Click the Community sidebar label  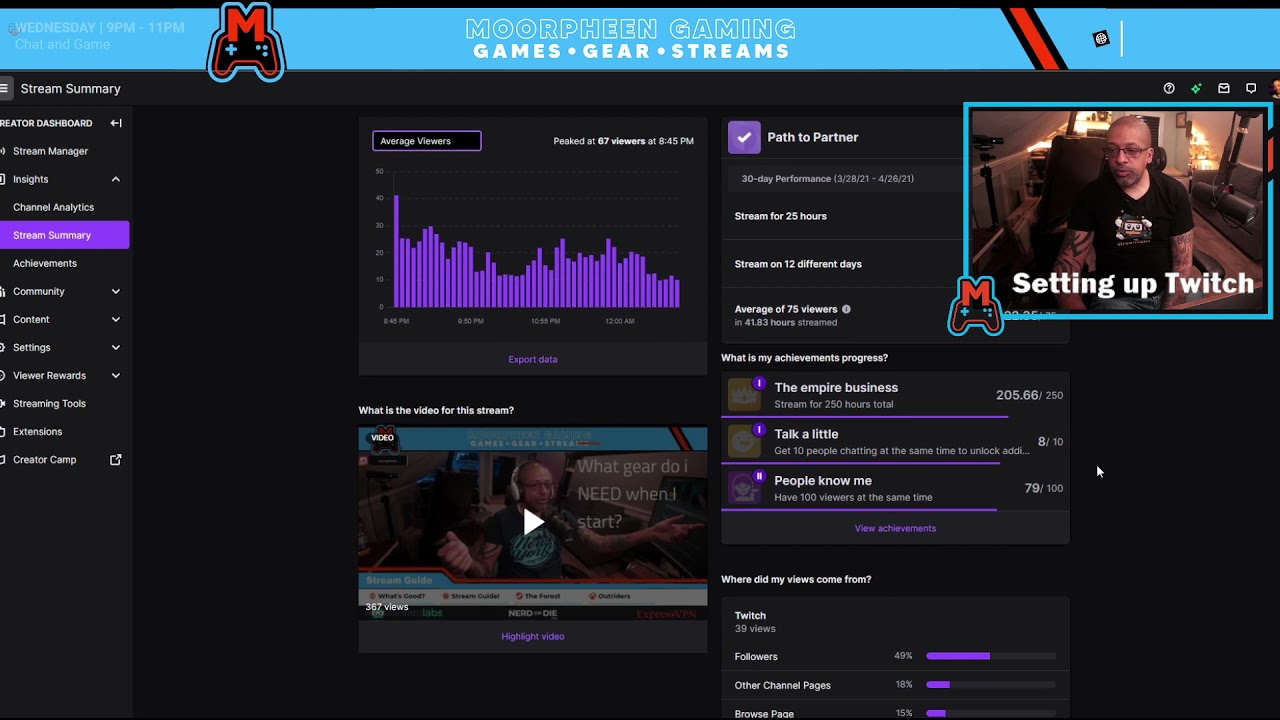pyautogui.click(x=39, y=291)
